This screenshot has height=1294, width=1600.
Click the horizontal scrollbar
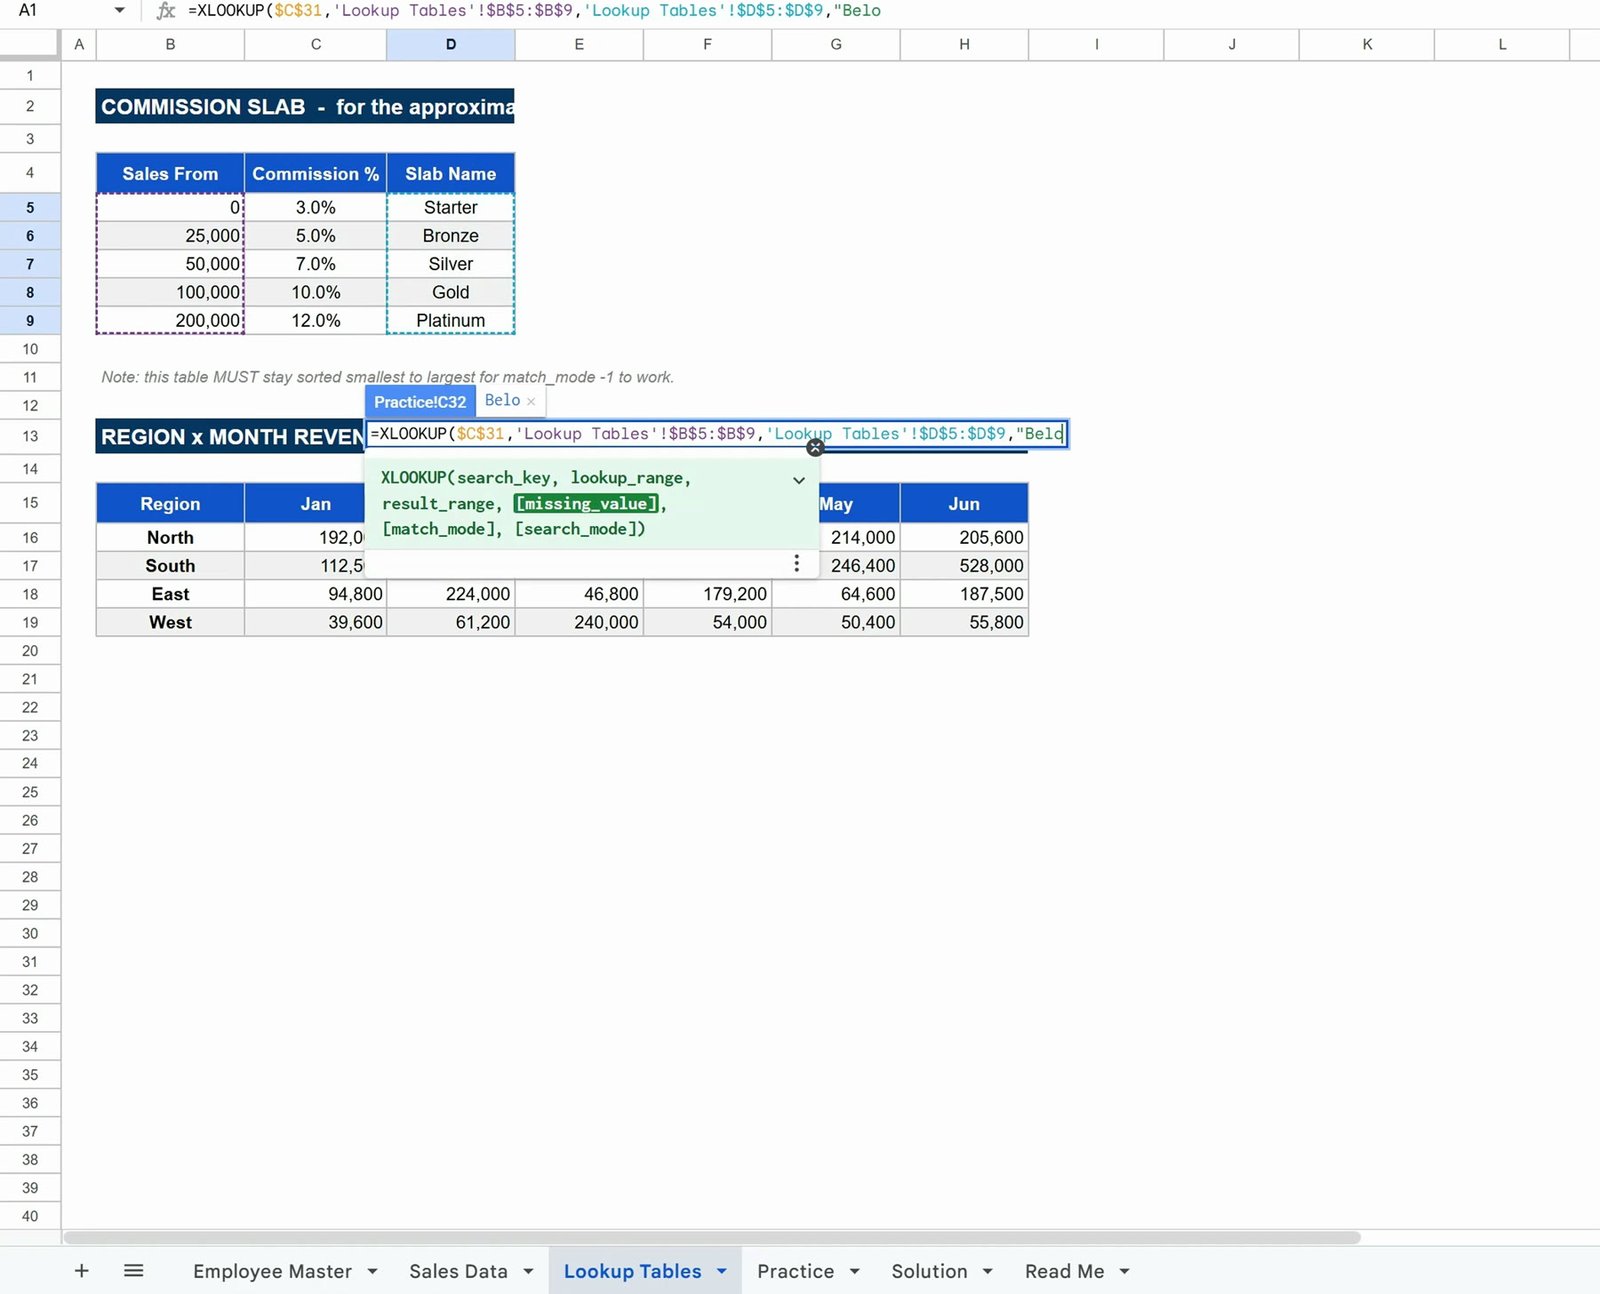[712, 1237]
